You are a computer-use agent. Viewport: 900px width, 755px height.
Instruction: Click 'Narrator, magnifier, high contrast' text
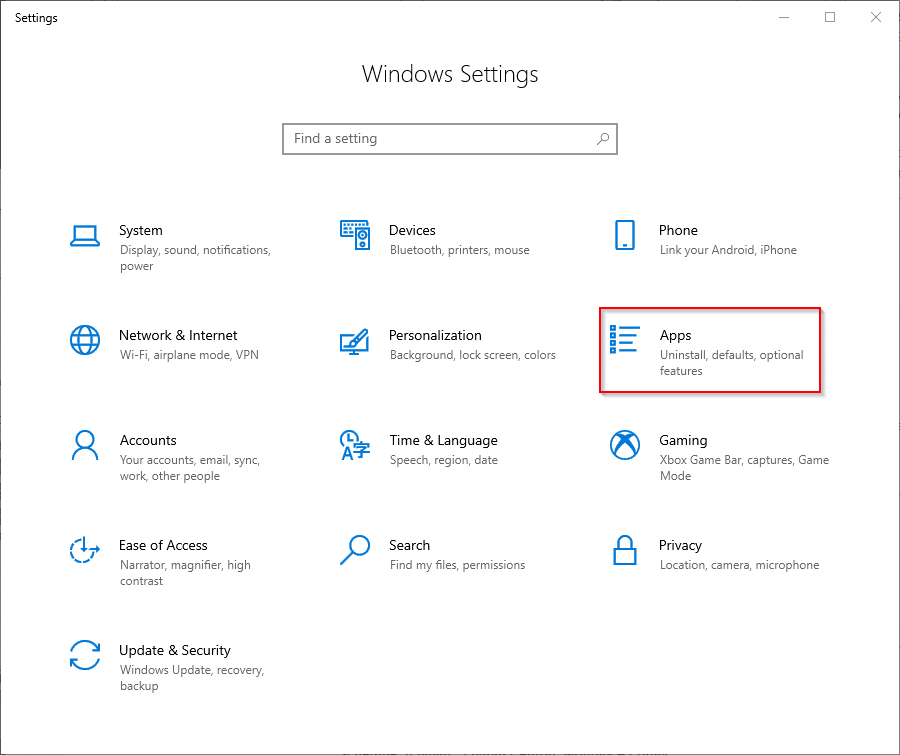(x=185, y=573)
